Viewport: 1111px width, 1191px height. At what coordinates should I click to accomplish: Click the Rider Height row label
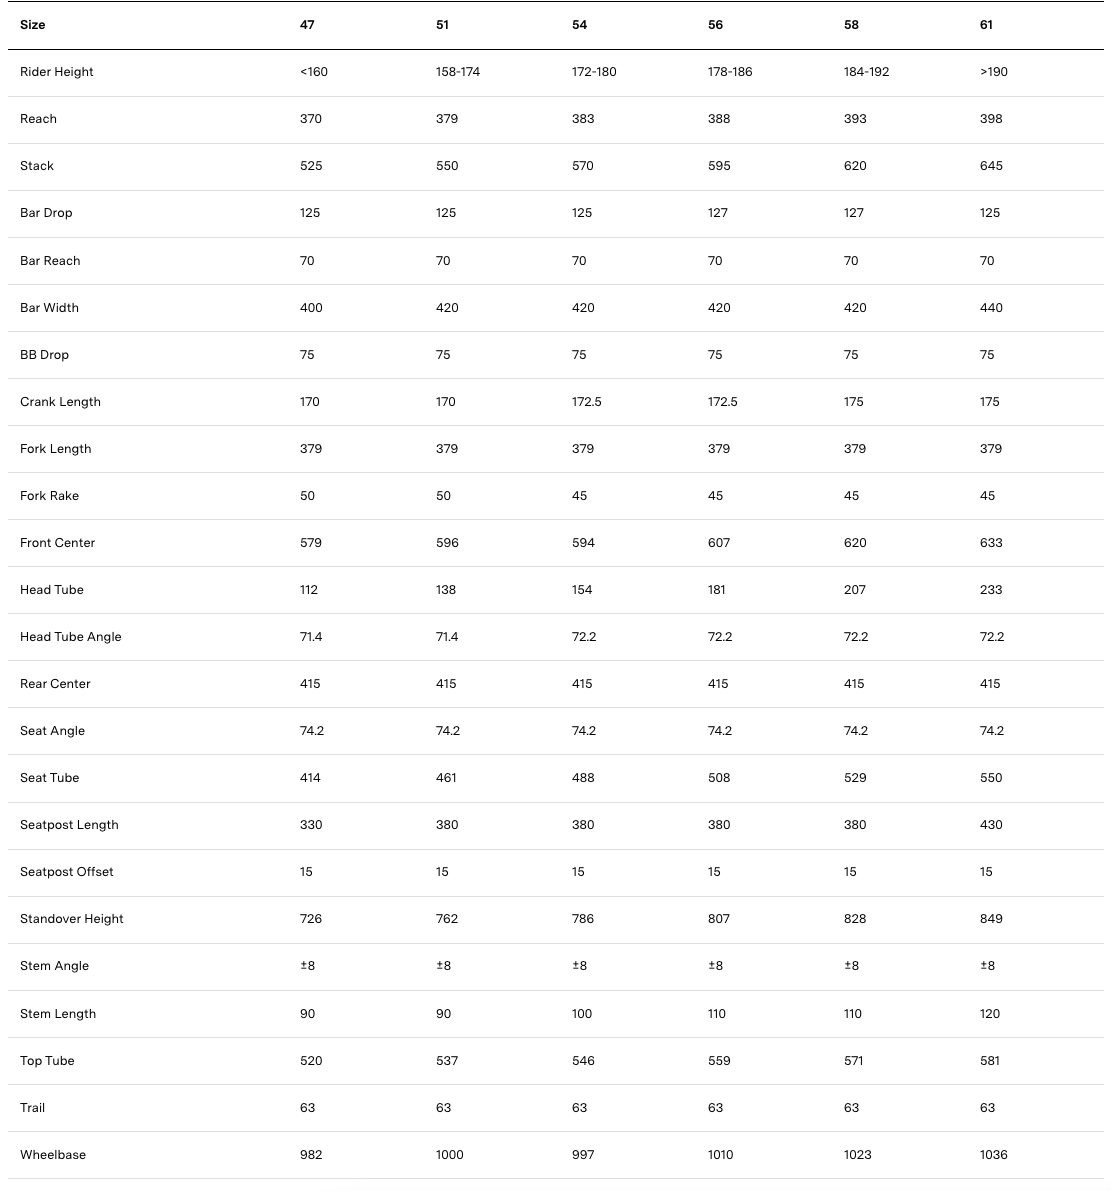57,72
